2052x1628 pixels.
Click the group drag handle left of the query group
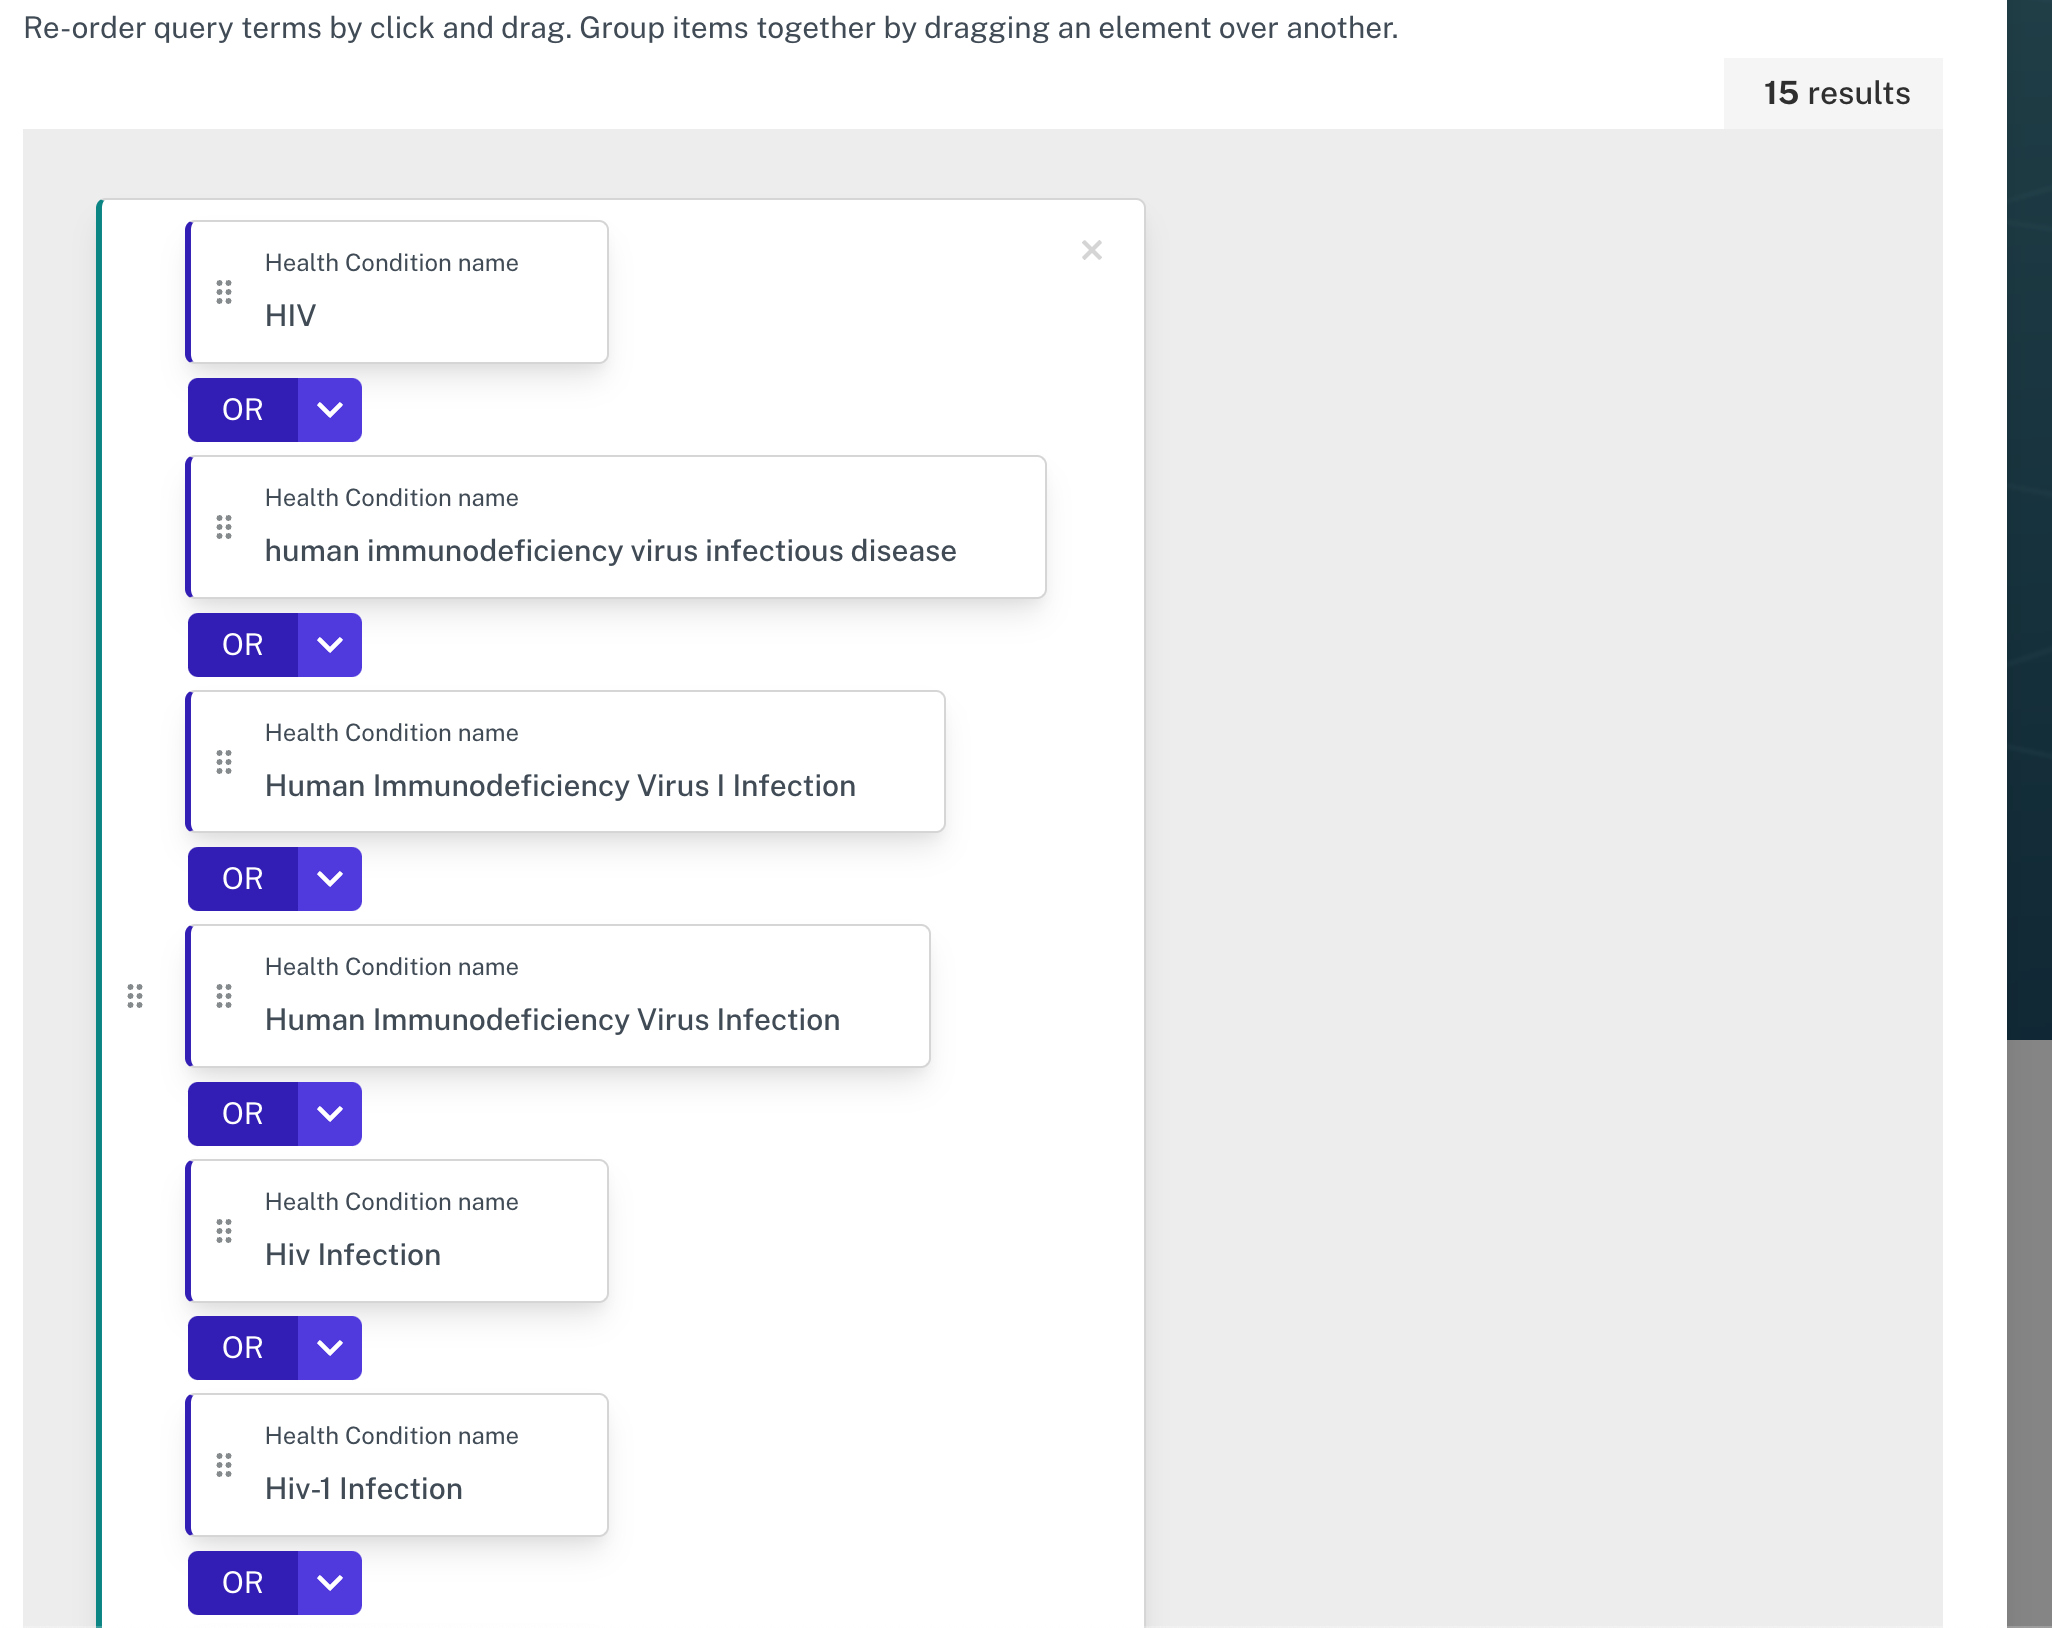136,996
